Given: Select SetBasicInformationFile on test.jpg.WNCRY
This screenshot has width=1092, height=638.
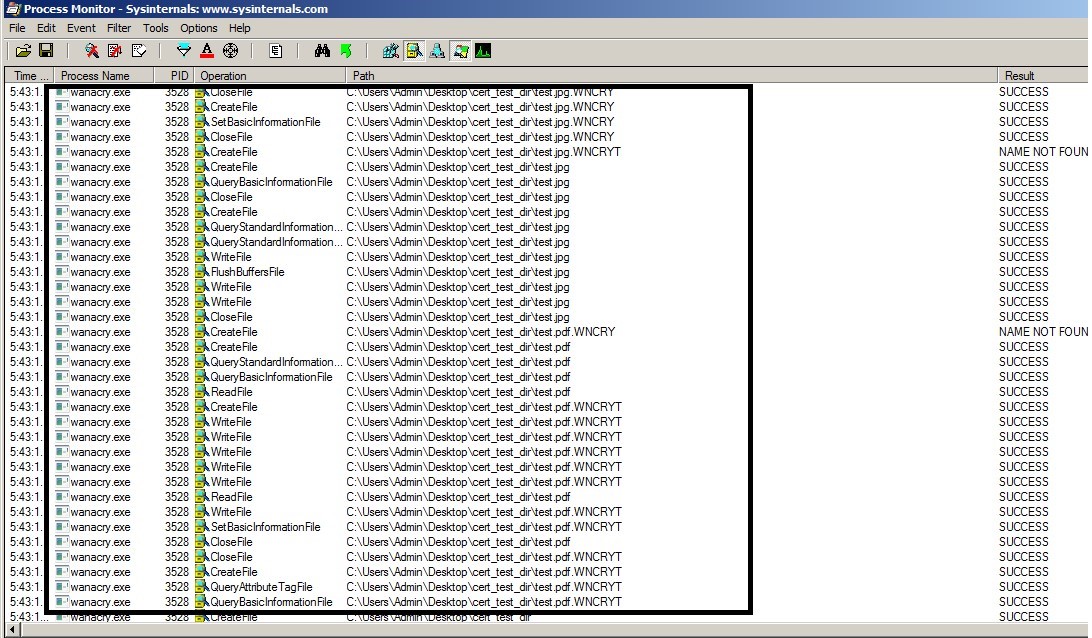Looking at the screenshot, I should click(265, 122).
